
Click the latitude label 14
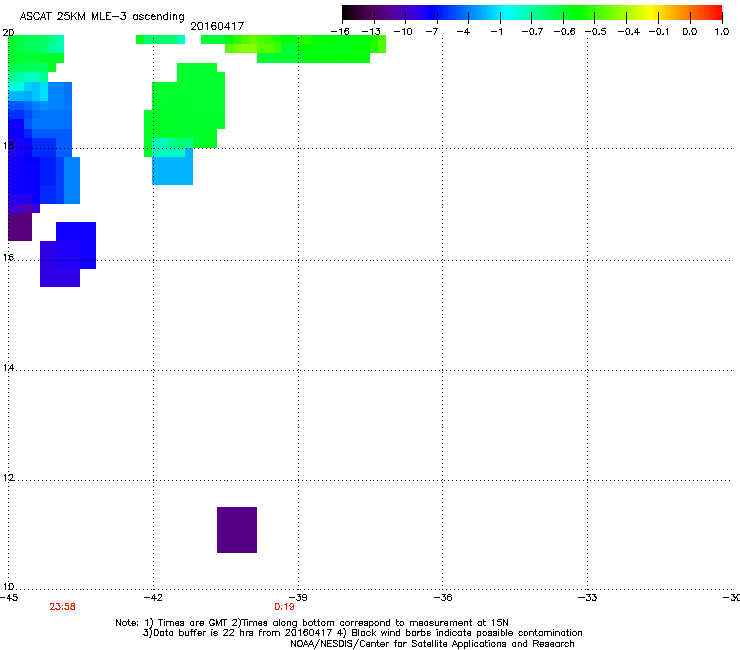(8, 368)
